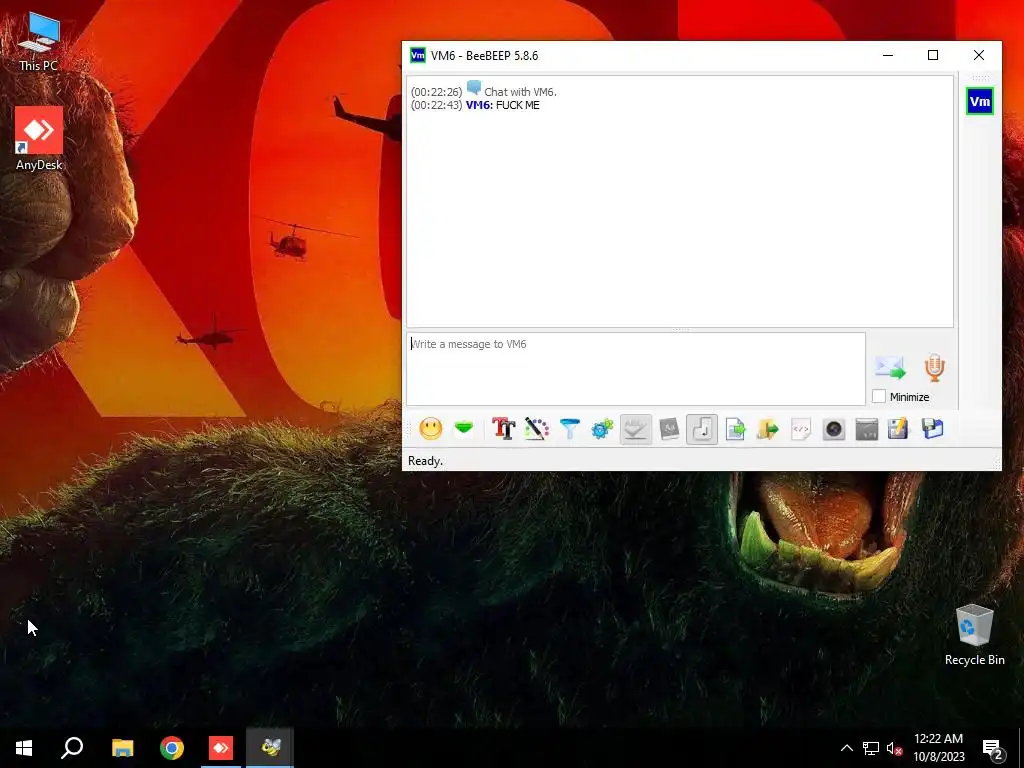The width and height of the screenshot is (1024, 768).
Task: Click the BeeBEEP bee taskbar icon
Action: (270, 748)
